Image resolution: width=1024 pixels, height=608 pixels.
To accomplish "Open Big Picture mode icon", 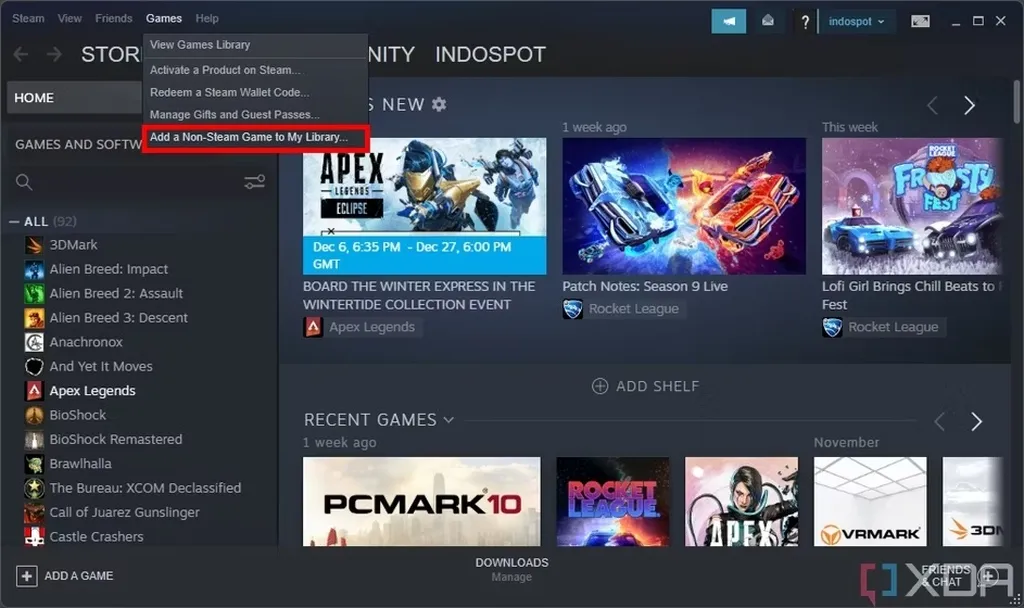I will click(920, 22).
